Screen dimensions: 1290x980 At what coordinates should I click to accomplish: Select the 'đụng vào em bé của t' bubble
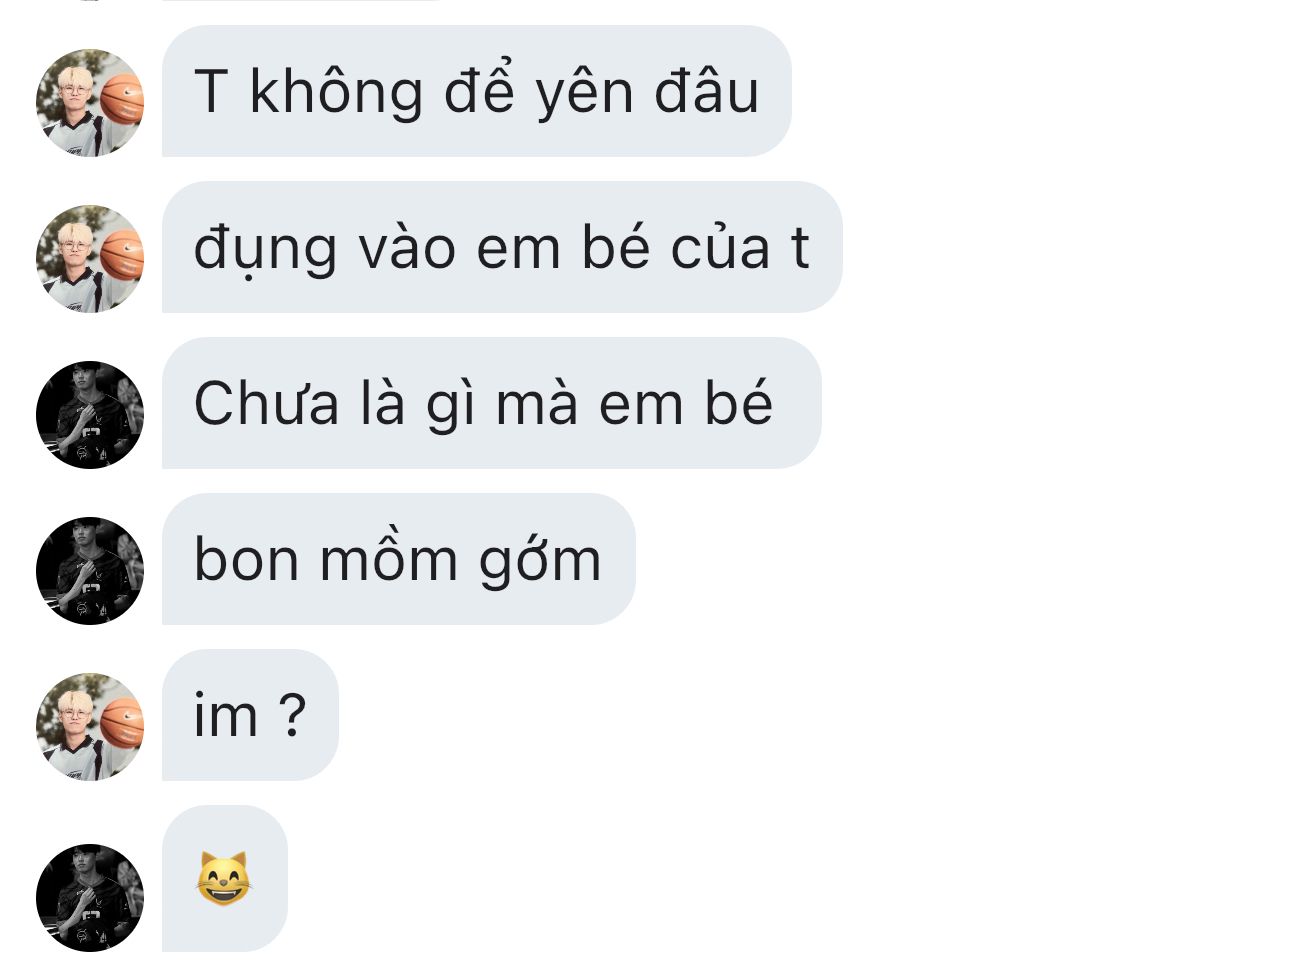[502, 247]
